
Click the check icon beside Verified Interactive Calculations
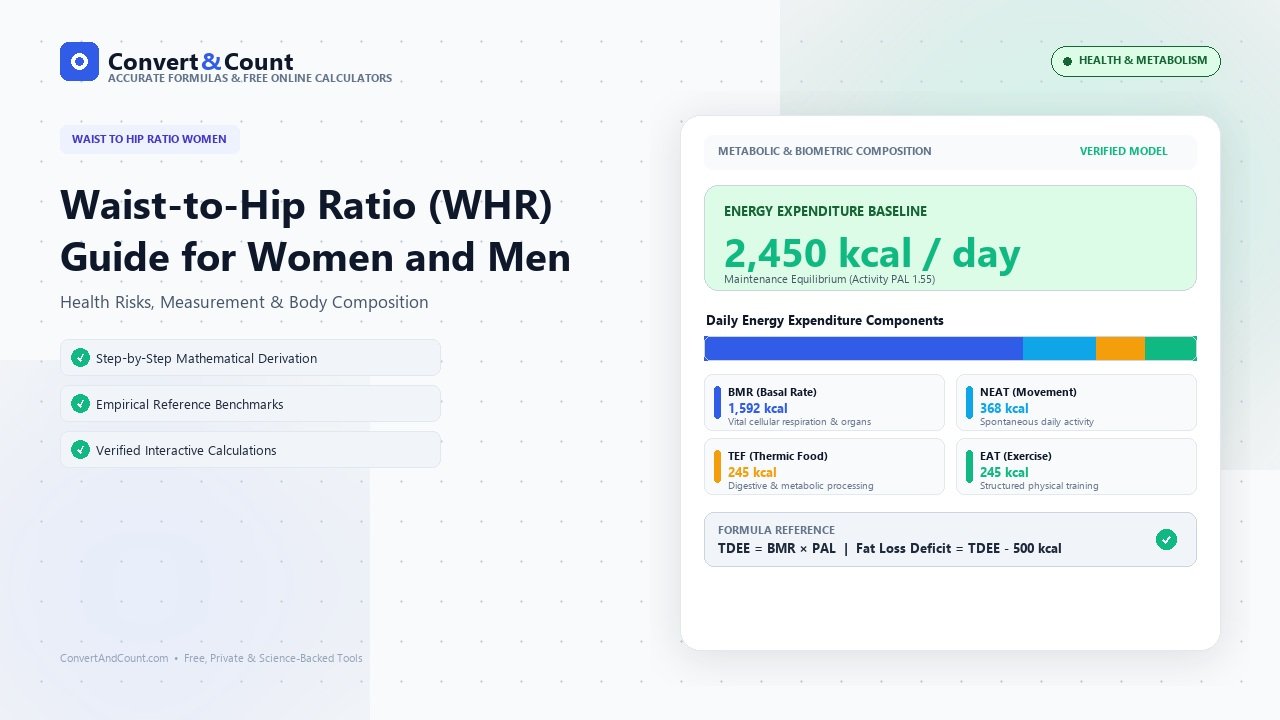(80, 450)
